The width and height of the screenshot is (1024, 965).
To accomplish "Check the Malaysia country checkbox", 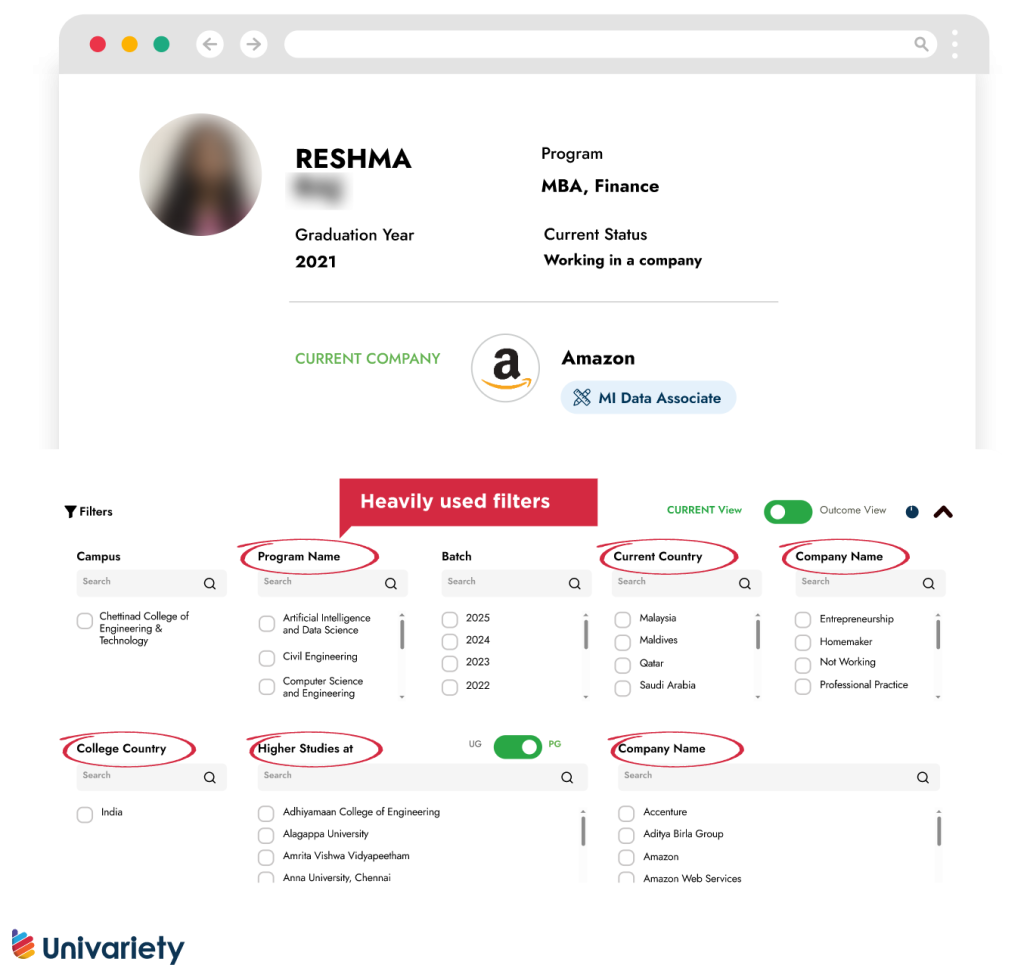I will click(x=623, y=619).
